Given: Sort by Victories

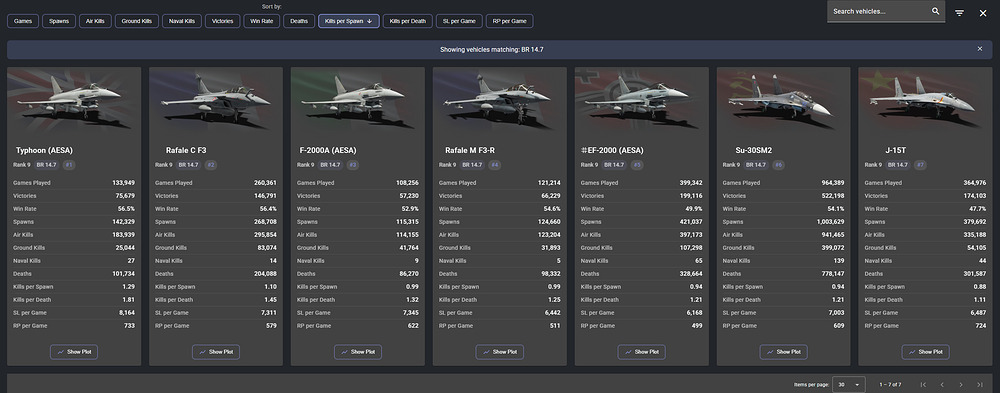Looking at the screenshot, I should tap(223, 21).
